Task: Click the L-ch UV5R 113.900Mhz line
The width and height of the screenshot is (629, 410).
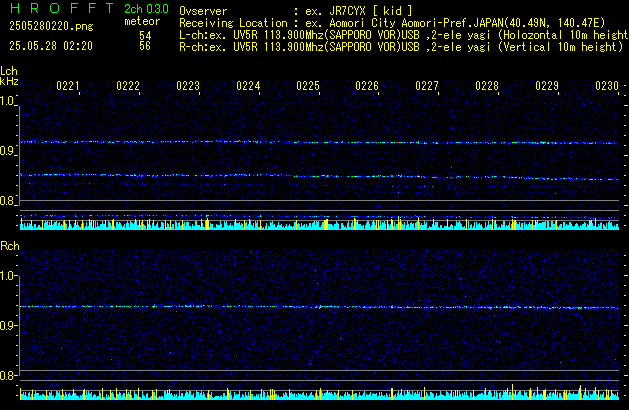Action: [404, 35]
